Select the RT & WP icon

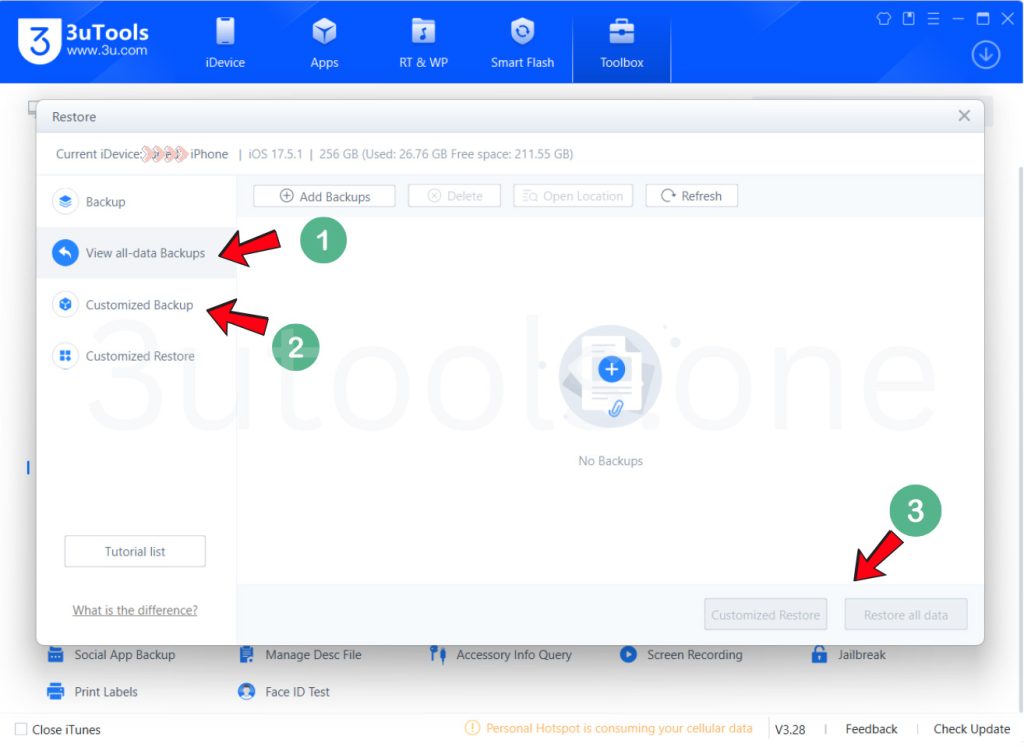click(x=423, y=40)
